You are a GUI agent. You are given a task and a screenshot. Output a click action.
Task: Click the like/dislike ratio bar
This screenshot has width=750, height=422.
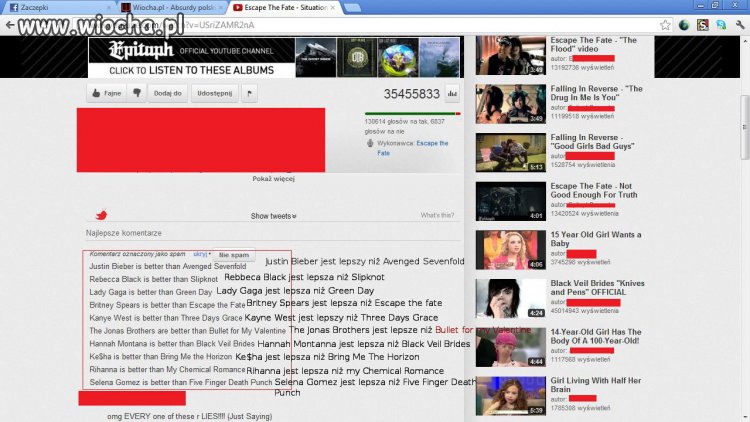tap(412, 113)
